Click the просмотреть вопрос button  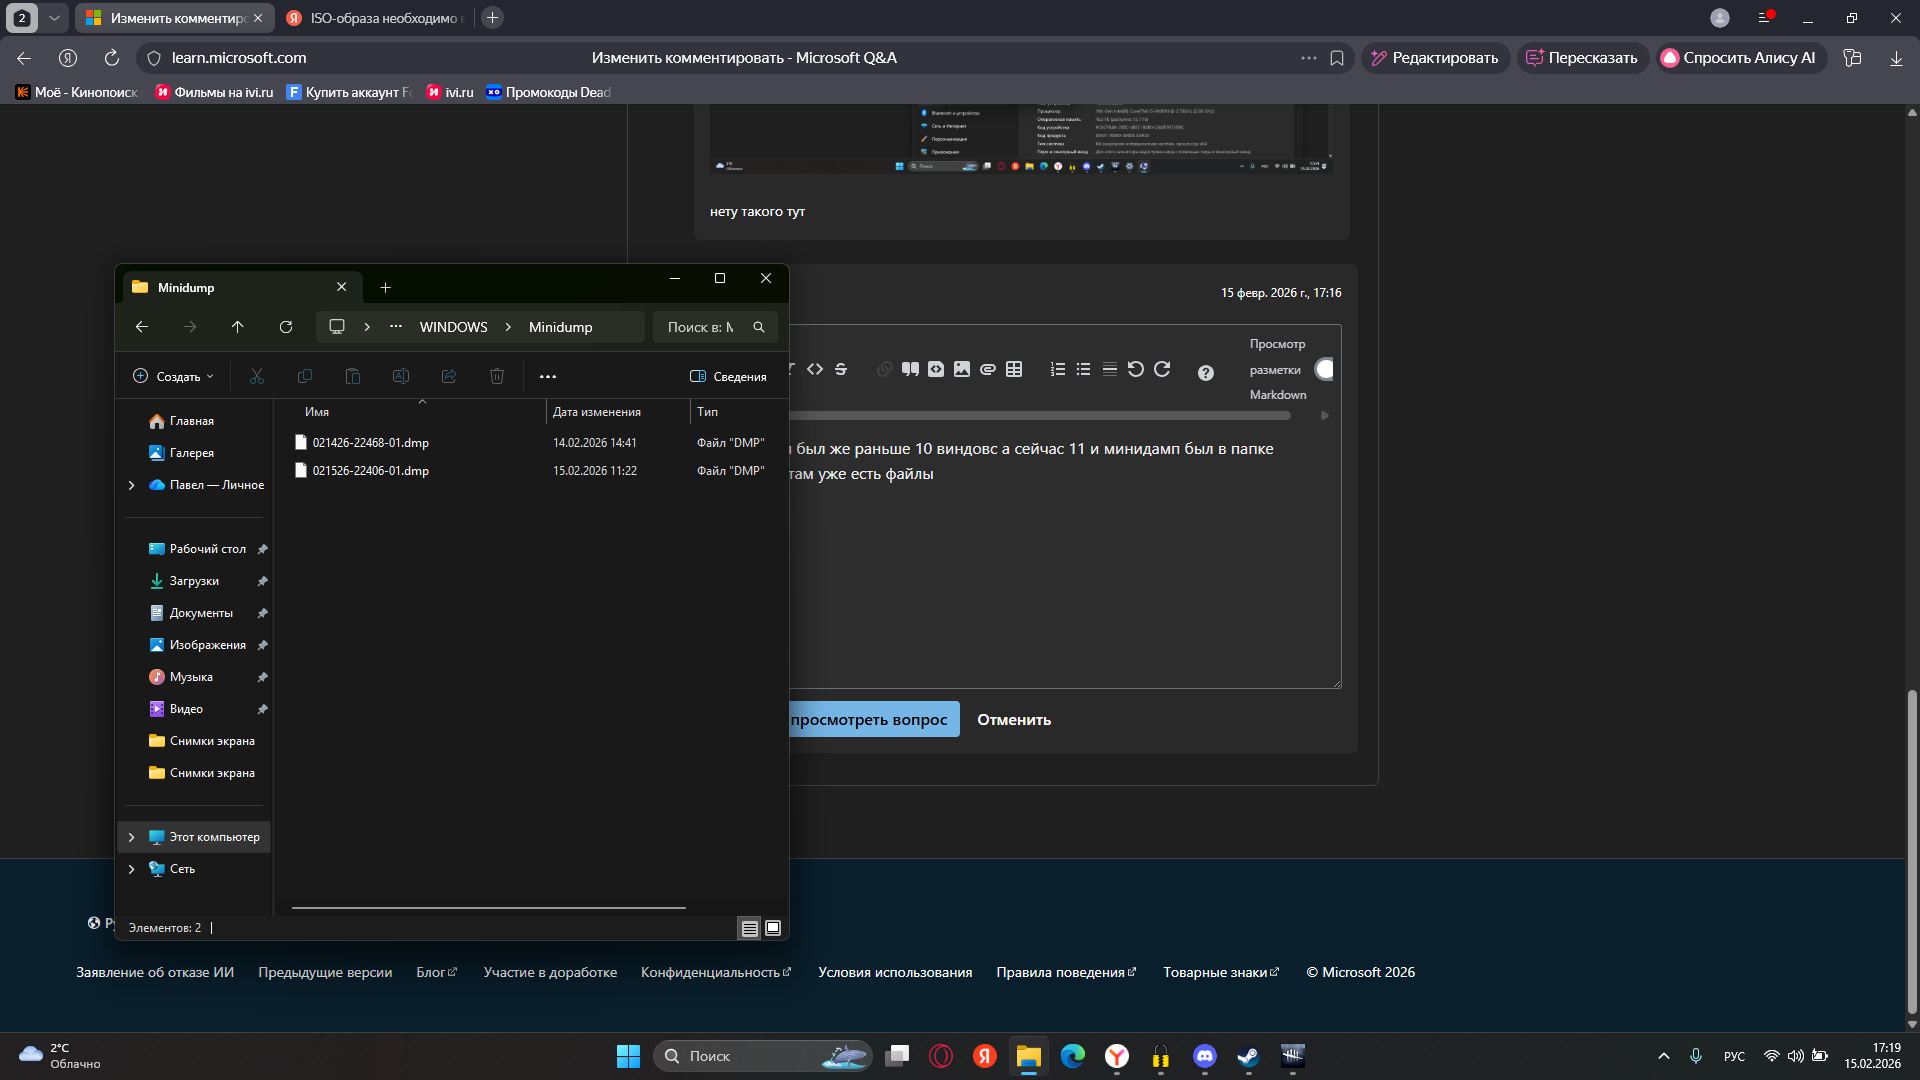pos(869,720)
